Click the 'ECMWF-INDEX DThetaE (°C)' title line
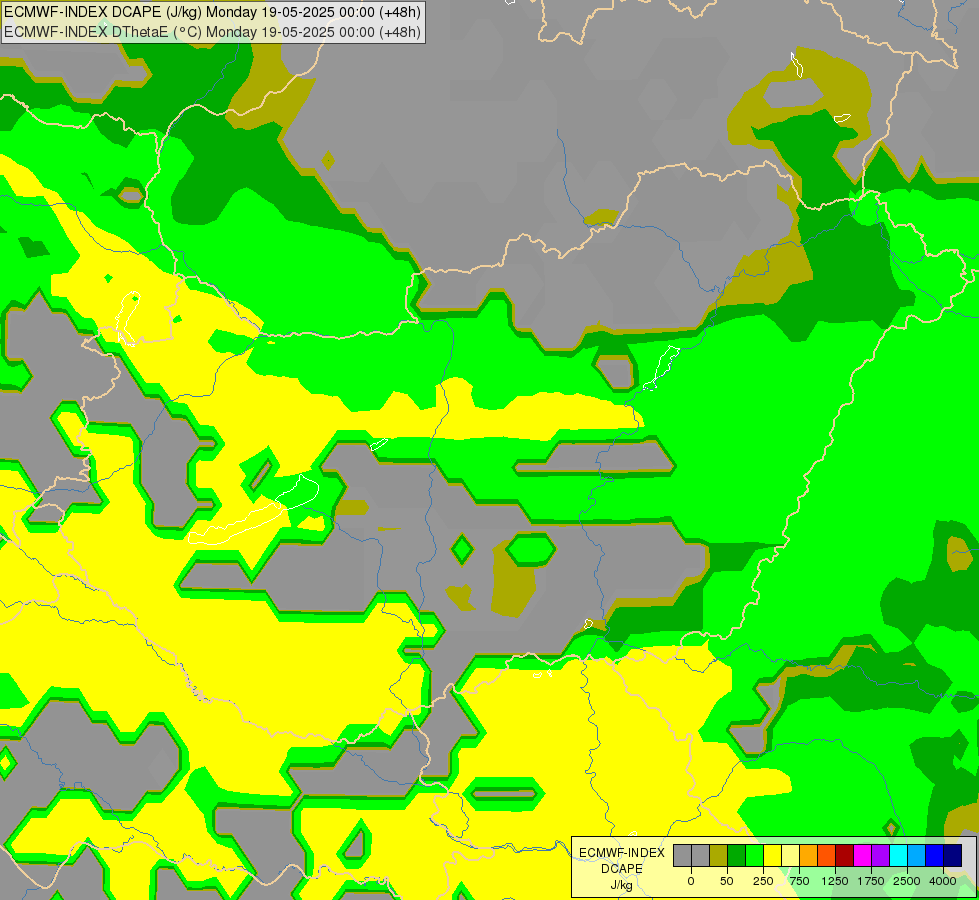The width and height of the screenshot is (979, 900). 212,32
